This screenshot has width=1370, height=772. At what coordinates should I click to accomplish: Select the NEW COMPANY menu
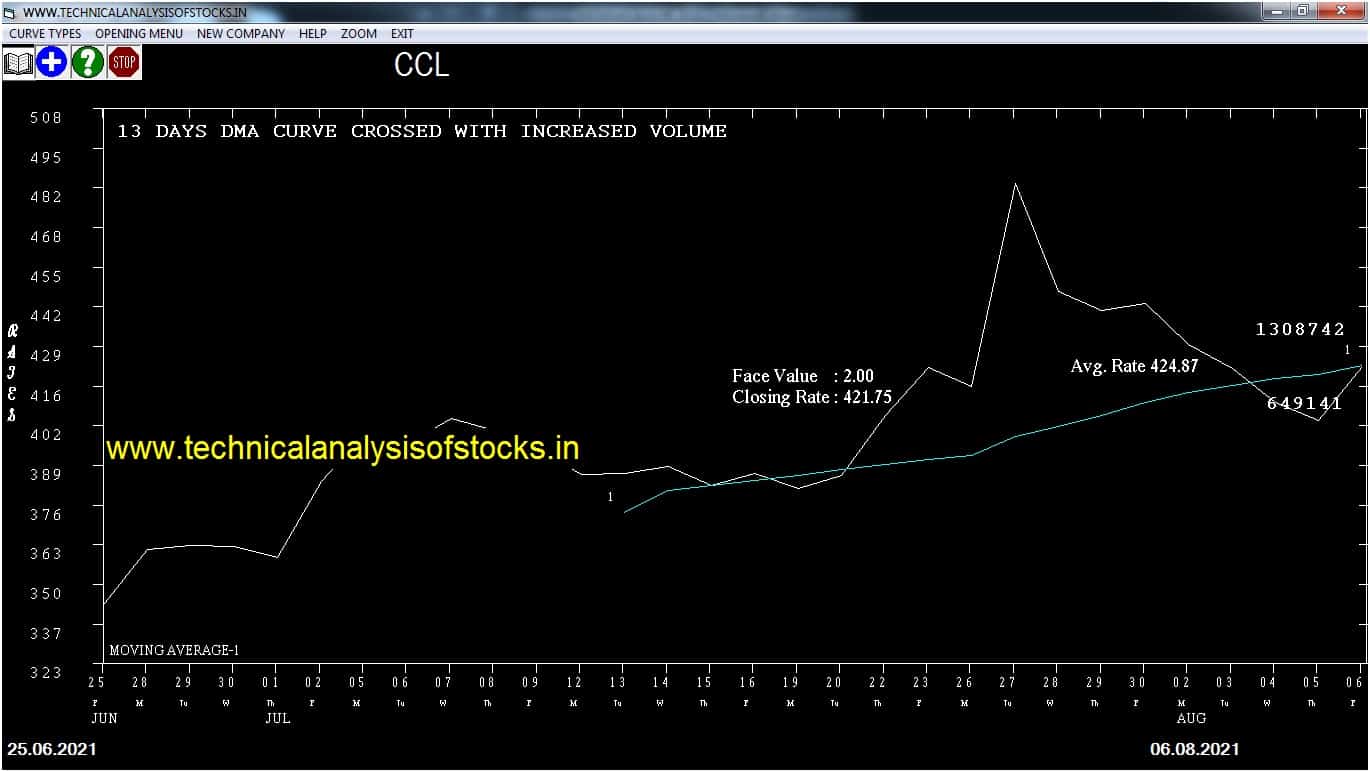[241, 34]
